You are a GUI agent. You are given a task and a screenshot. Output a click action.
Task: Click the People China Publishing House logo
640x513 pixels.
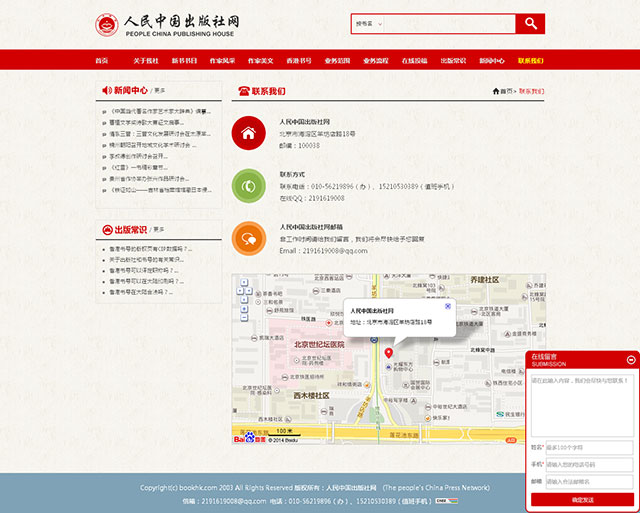pos(168,24)
